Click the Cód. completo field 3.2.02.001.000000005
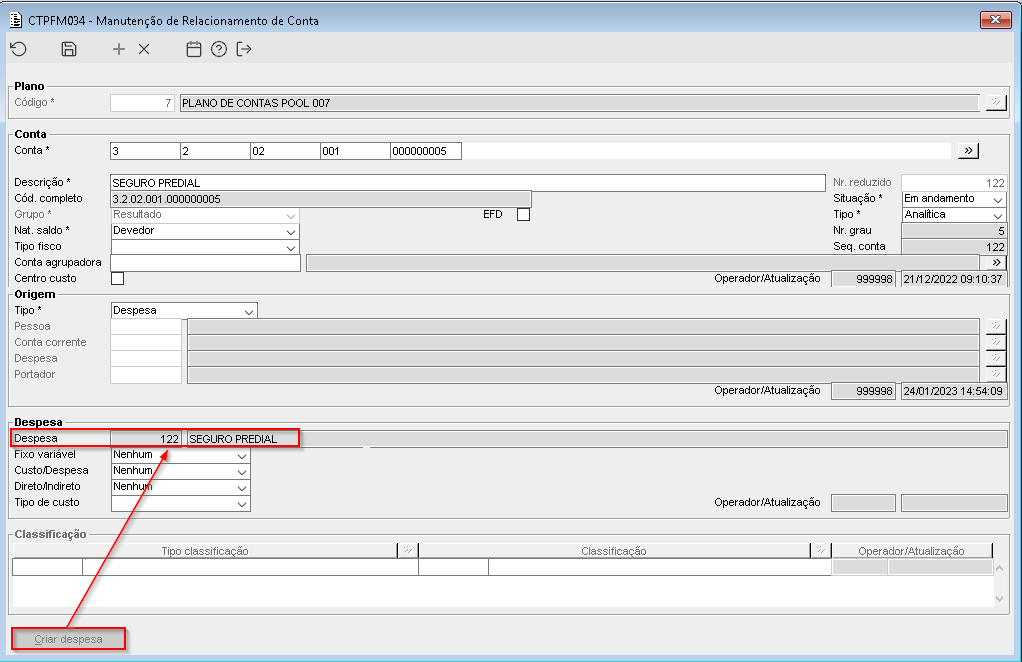This screenshot has height=662, width=1022. point(321,199)
